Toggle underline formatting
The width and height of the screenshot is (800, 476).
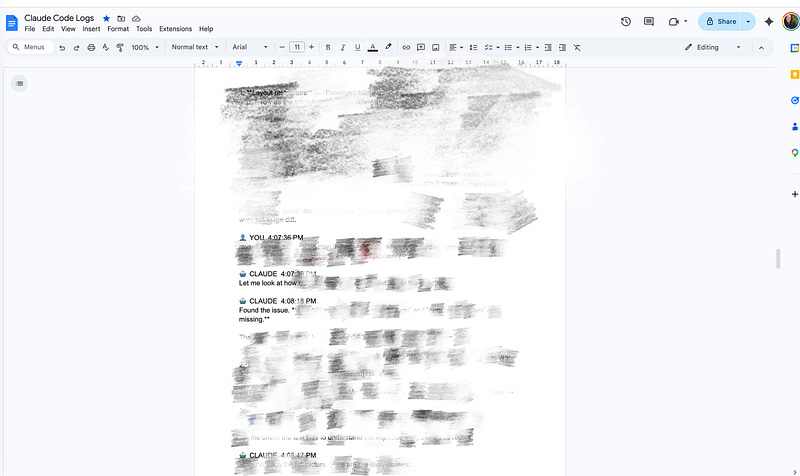(x=358, y=47)
